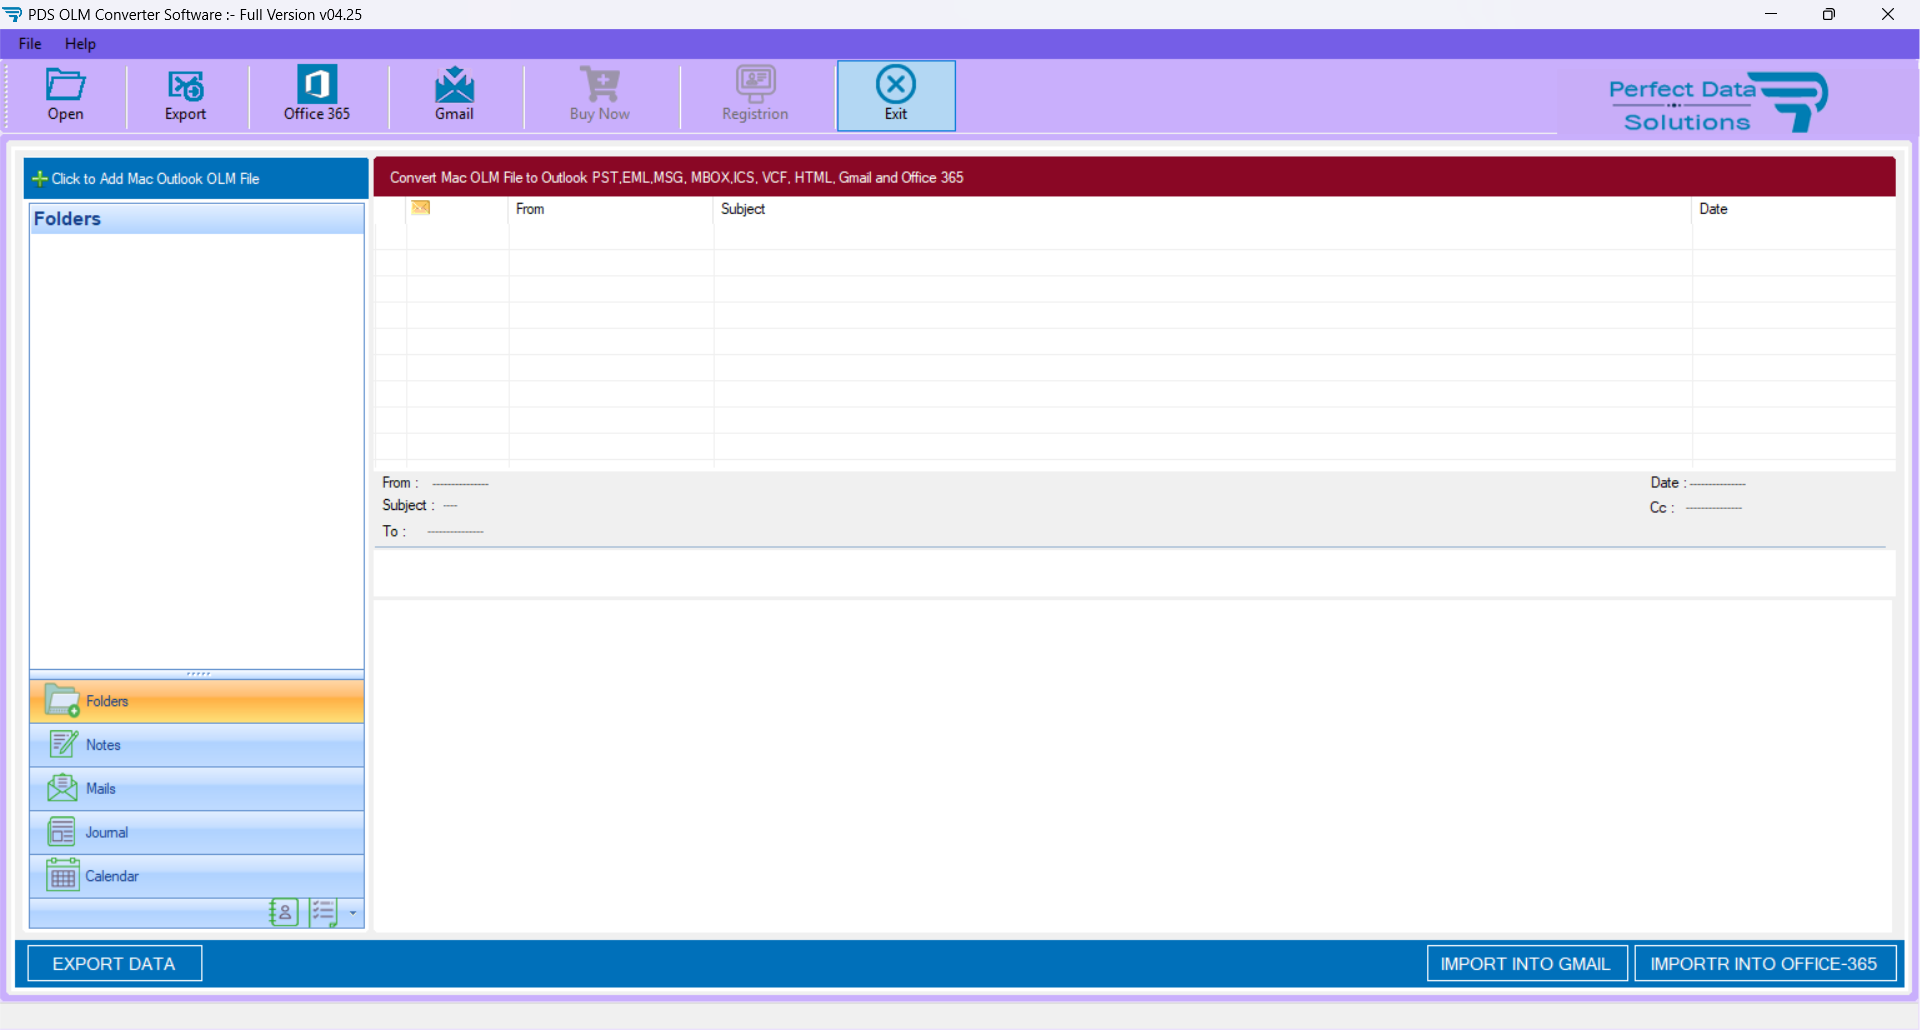Screen dimensions: 1920x1030
Task: Open the Help menu
Action: point(80,44)
